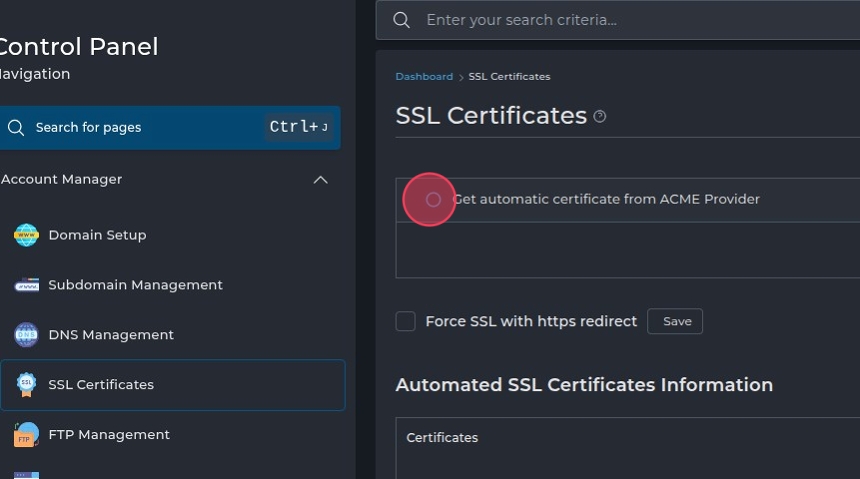Open the FTP Management menu label
Viewport: 860px width, 479px height.
[109, 435]
